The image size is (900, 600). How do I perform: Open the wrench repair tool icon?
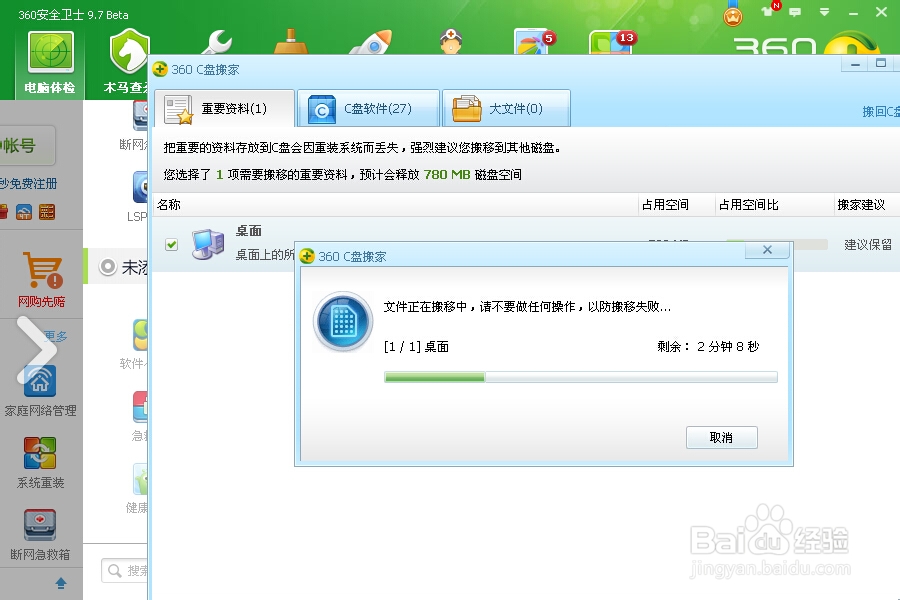pos(216,42)
